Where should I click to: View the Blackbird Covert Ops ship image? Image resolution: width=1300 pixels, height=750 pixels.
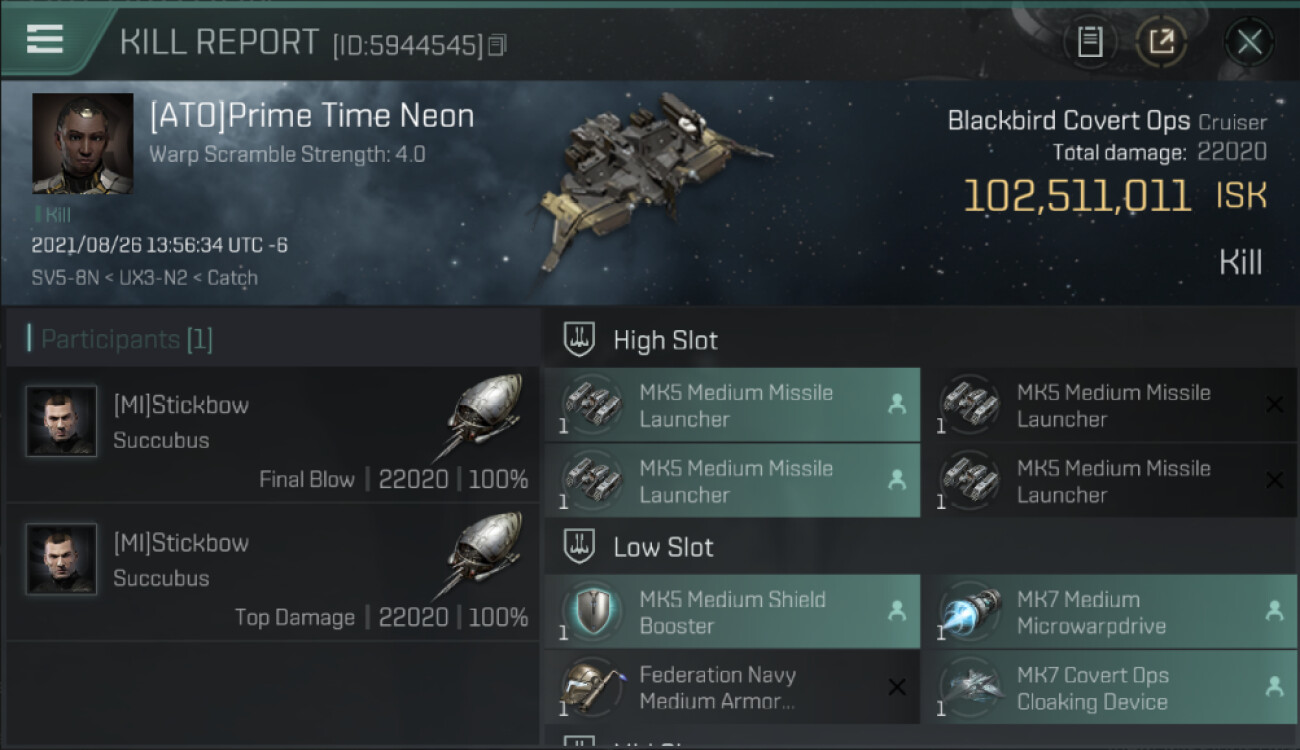652,180
